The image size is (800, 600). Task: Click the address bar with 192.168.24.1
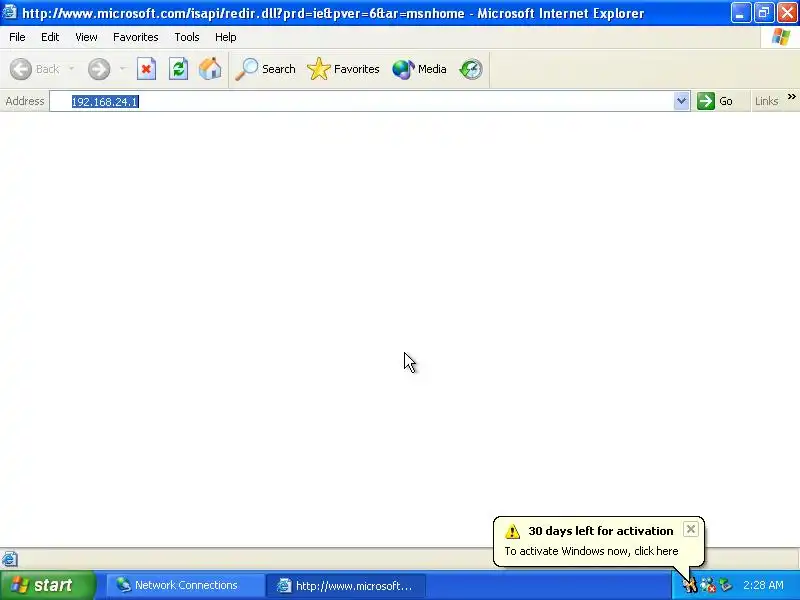click(361, 102)
